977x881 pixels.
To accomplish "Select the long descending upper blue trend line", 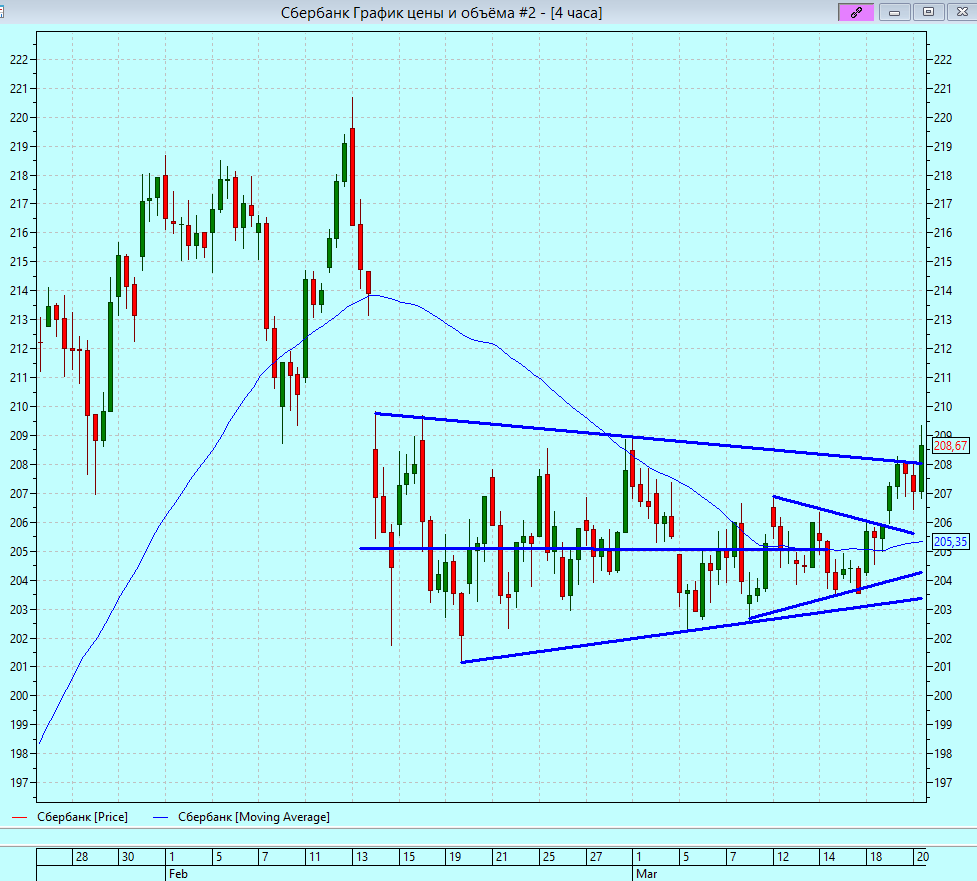I will click(648, 439).
